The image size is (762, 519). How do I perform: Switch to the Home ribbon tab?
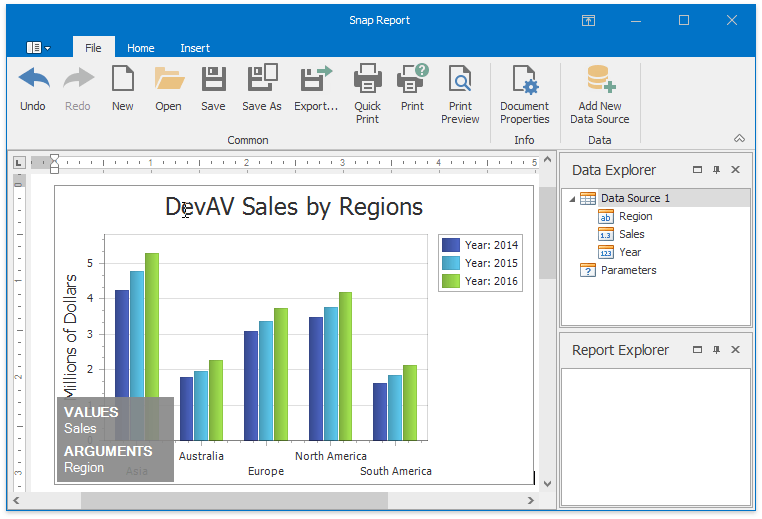point(140,48)
